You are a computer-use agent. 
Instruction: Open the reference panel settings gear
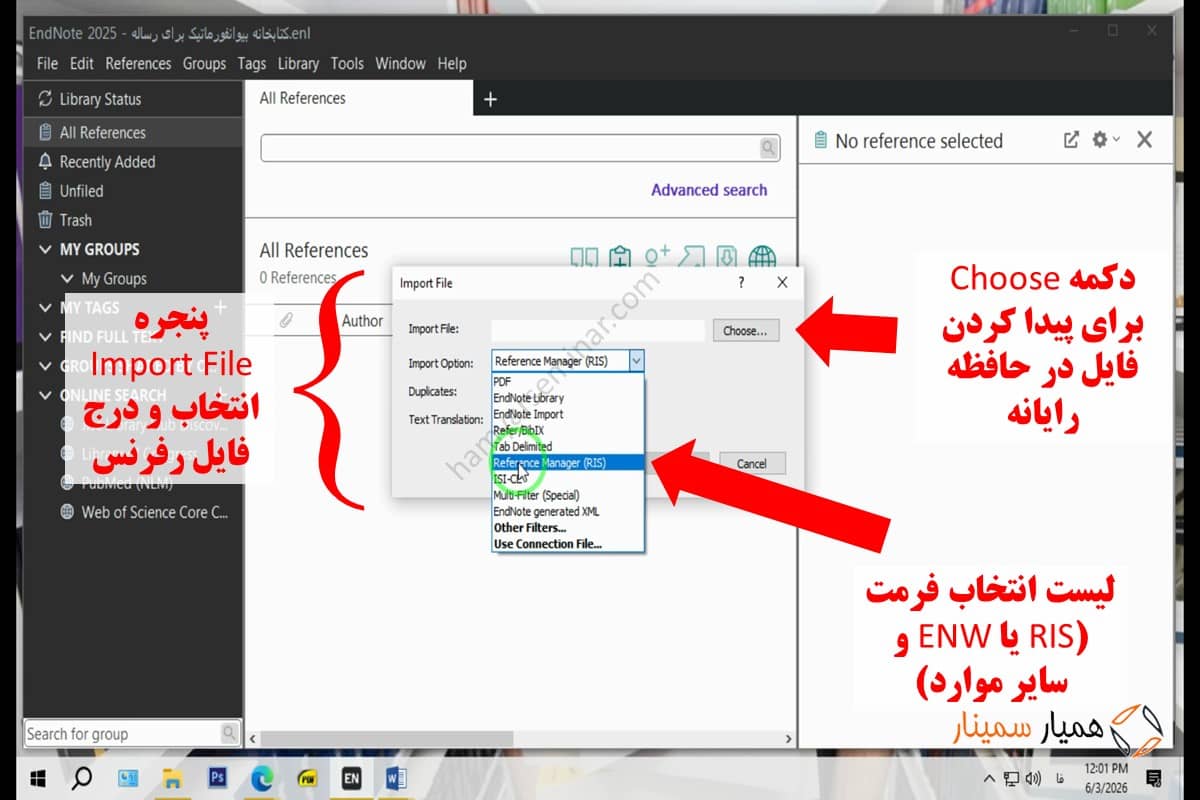coord(1100,140)
